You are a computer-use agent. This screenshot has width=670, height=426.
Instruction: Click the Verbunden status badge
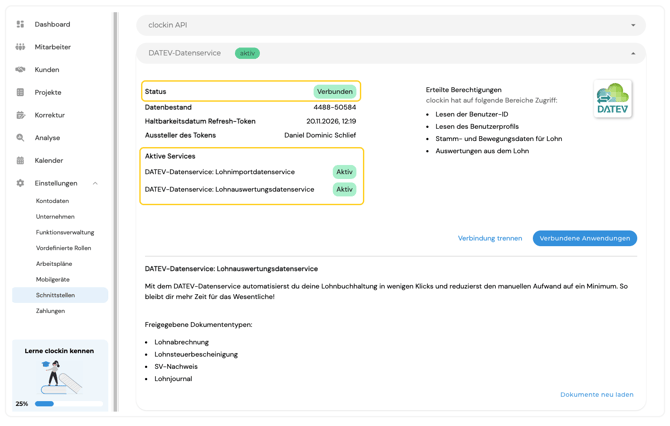[x=335, y=91]
